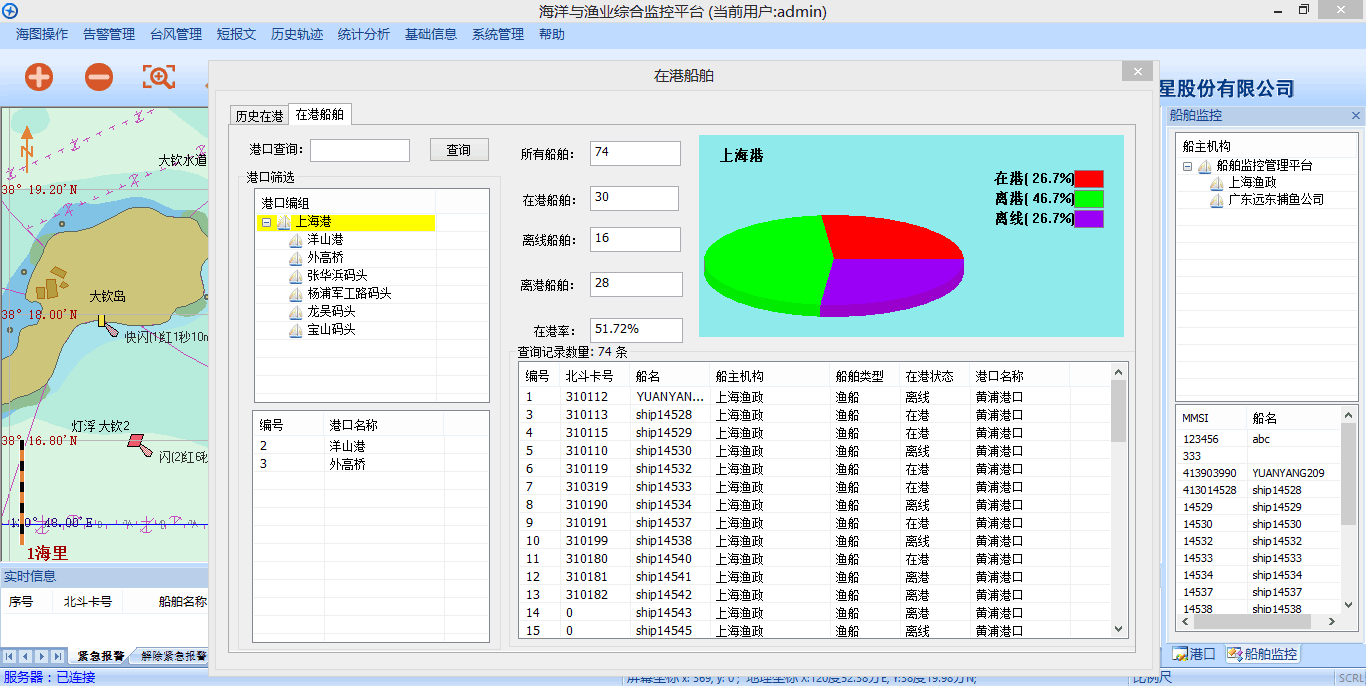Open the 统计分析 menu
The image size is (1366, 686).
364,34
